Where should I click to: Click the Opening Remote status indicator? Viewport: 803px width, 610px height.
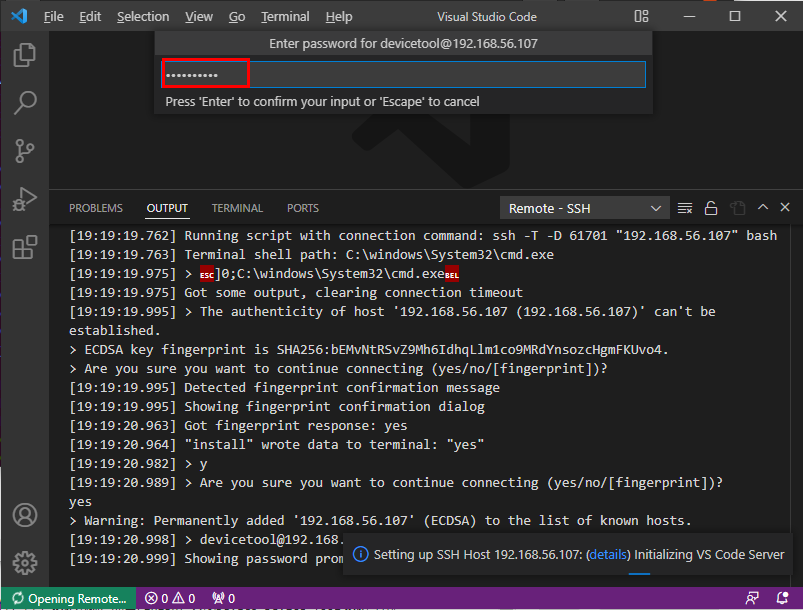click(69, 598)
